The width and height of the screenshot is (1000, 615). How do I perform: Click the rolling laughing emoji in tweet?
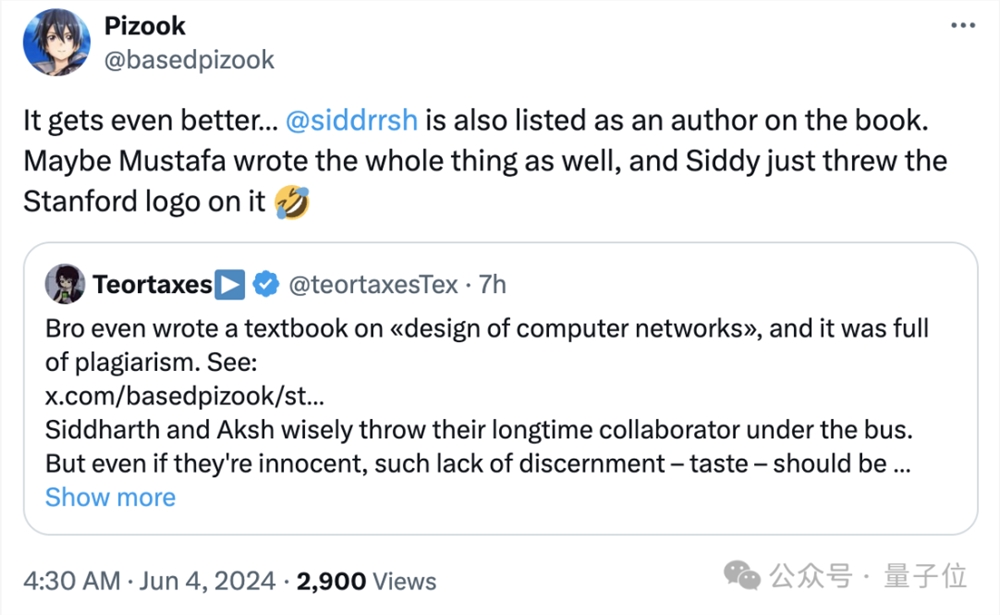(x=291, y=203)
